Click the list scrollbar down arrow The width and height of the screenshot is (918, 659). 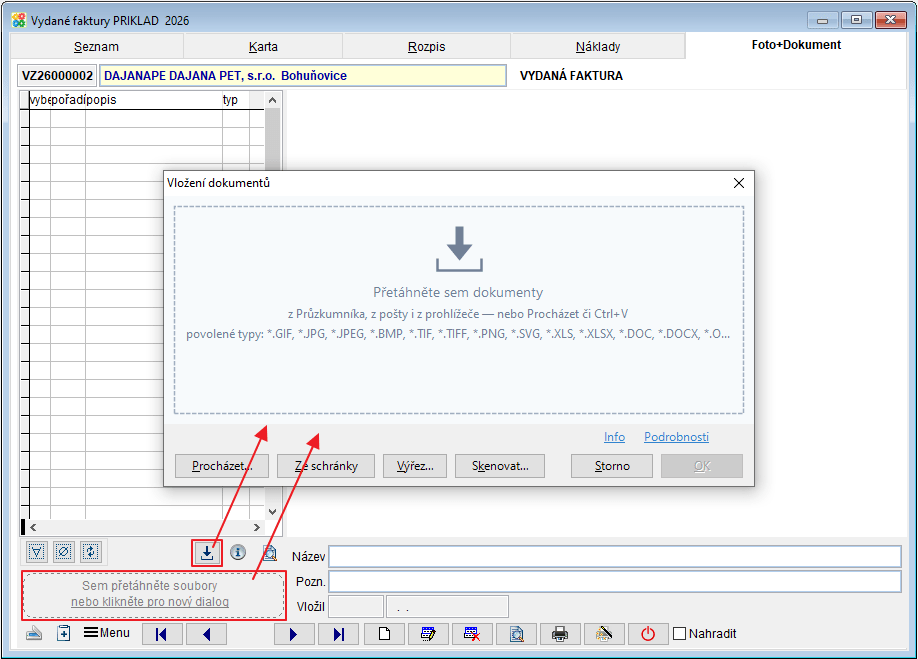[272, 512]
